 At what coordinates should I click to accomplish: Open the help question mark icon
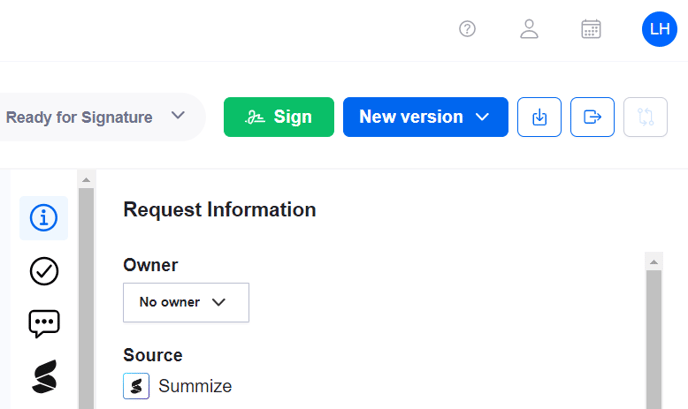(467, 29)
